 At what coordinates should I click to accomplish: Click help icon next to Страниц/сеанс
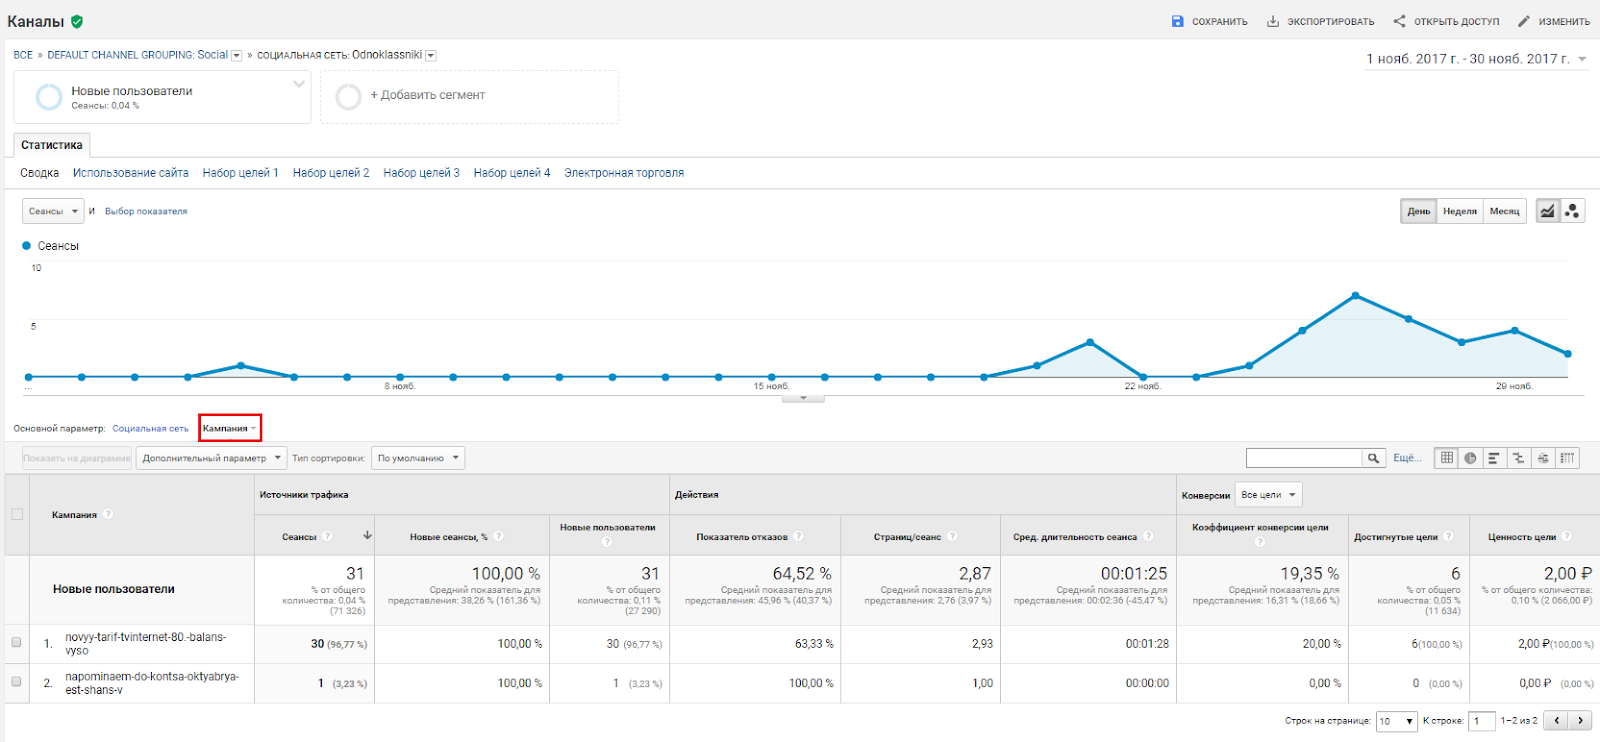(952, 536)
